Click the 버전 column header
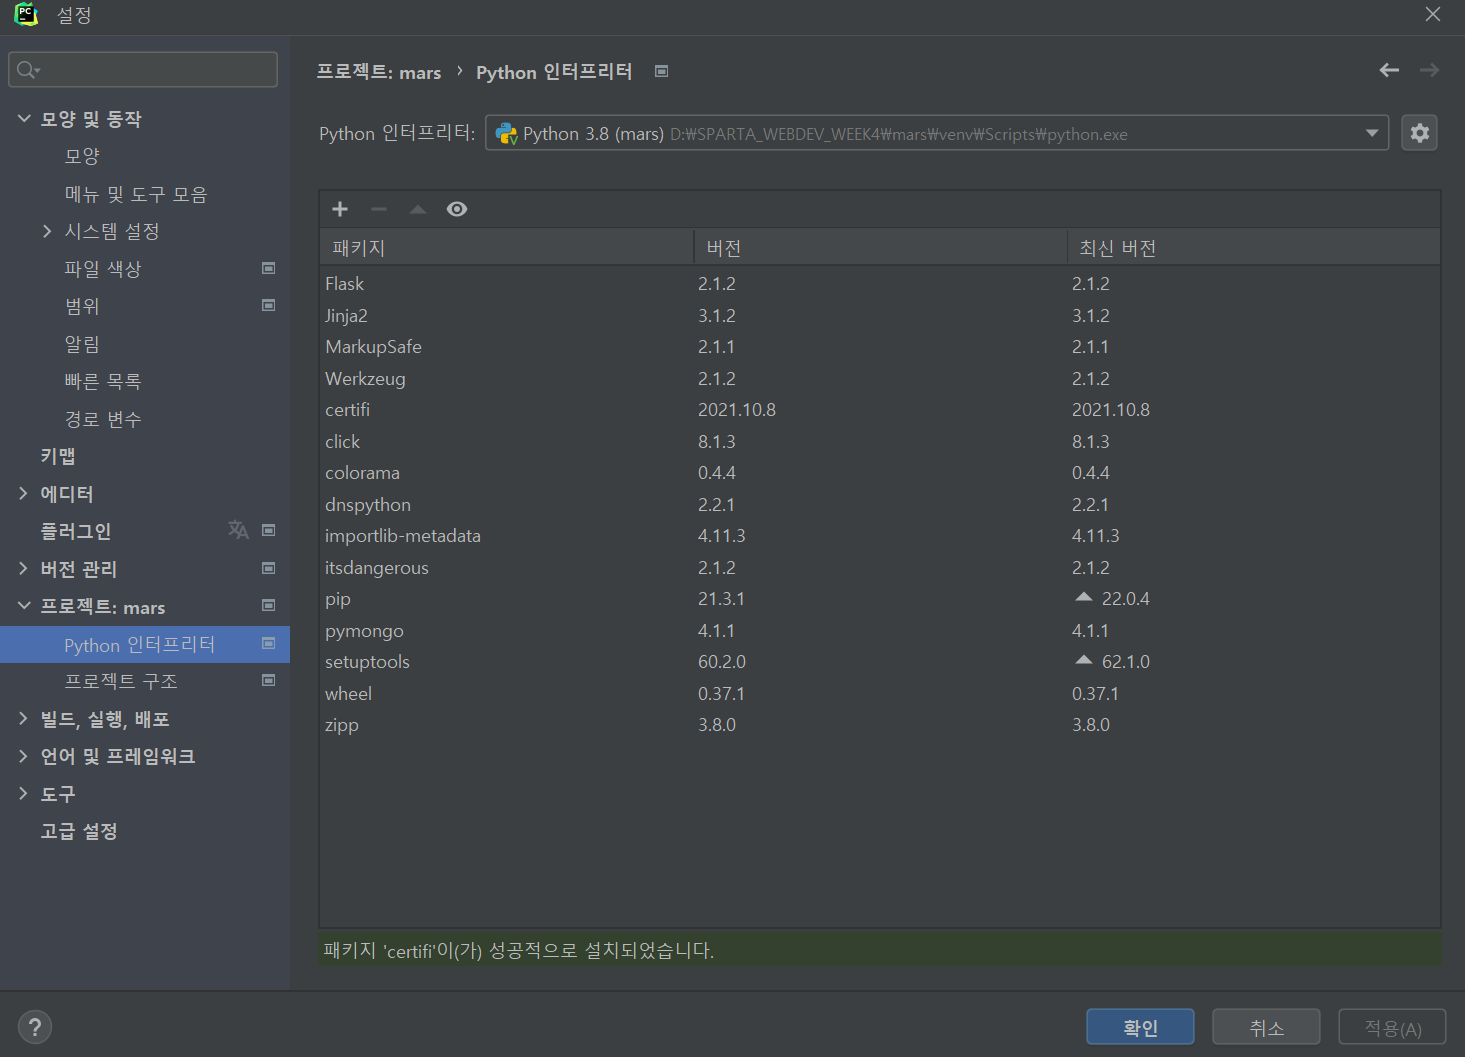Screen dimensions: 1465x1057 pyautogui.click(x=880, y=247)
